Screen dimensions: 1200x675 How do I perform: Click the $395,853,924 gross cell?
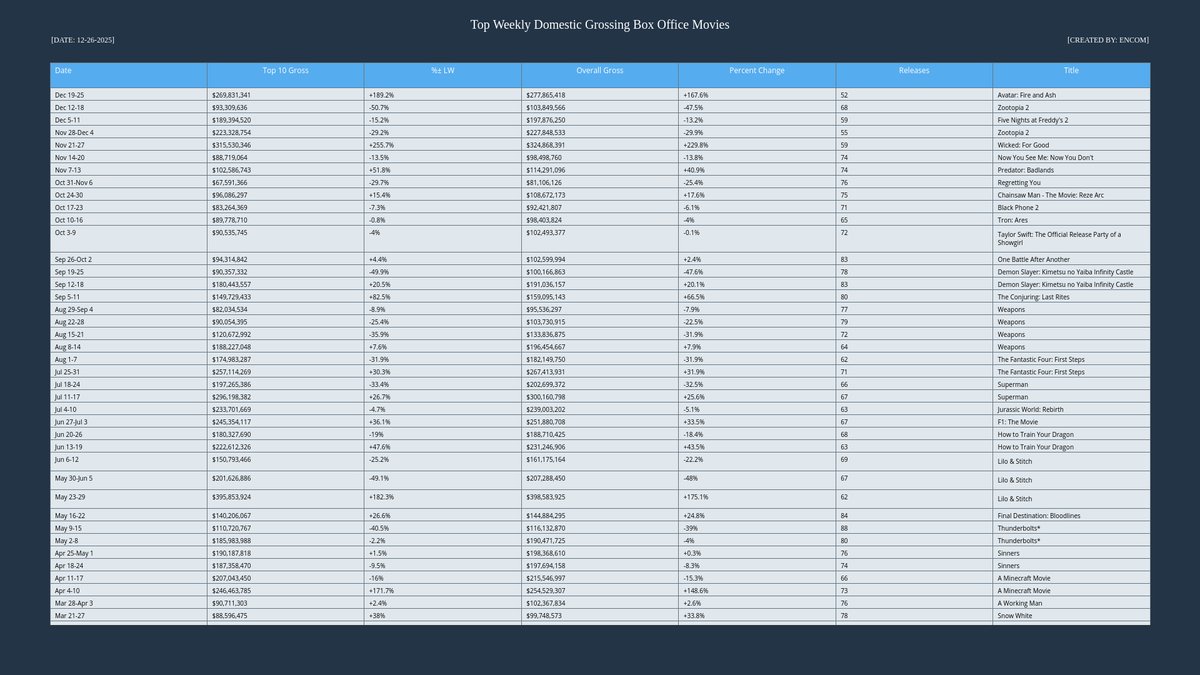point(285,498)
